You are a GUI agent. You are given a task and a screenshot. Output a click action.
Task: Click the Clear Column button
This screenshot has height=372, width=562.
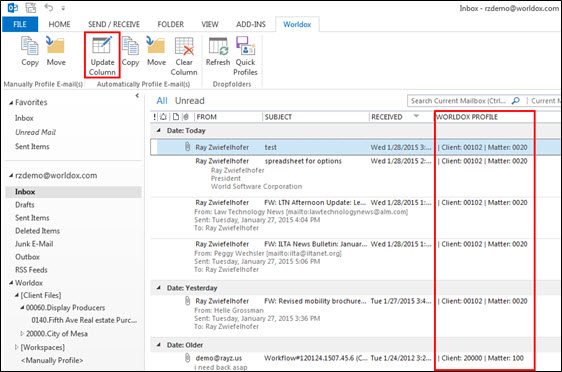[184, 56]
